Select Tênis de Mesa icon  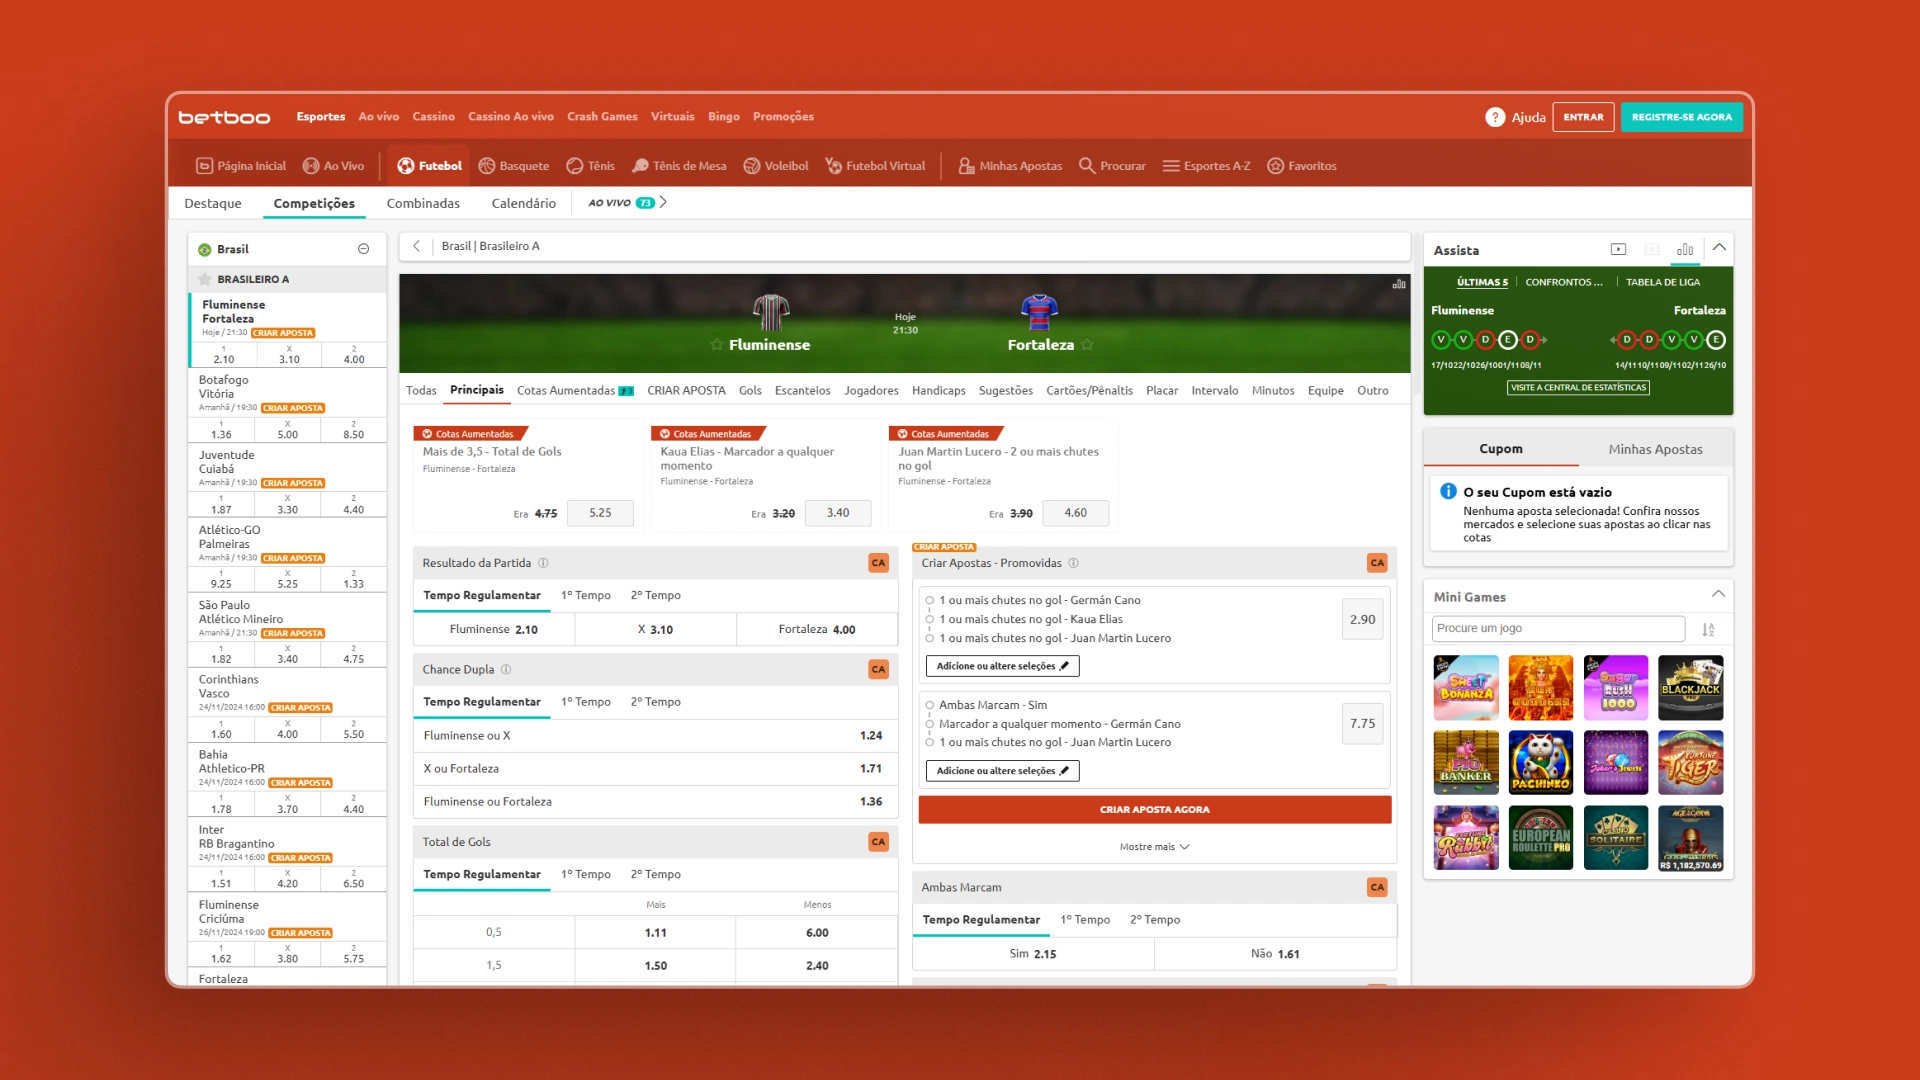(640, 166)
